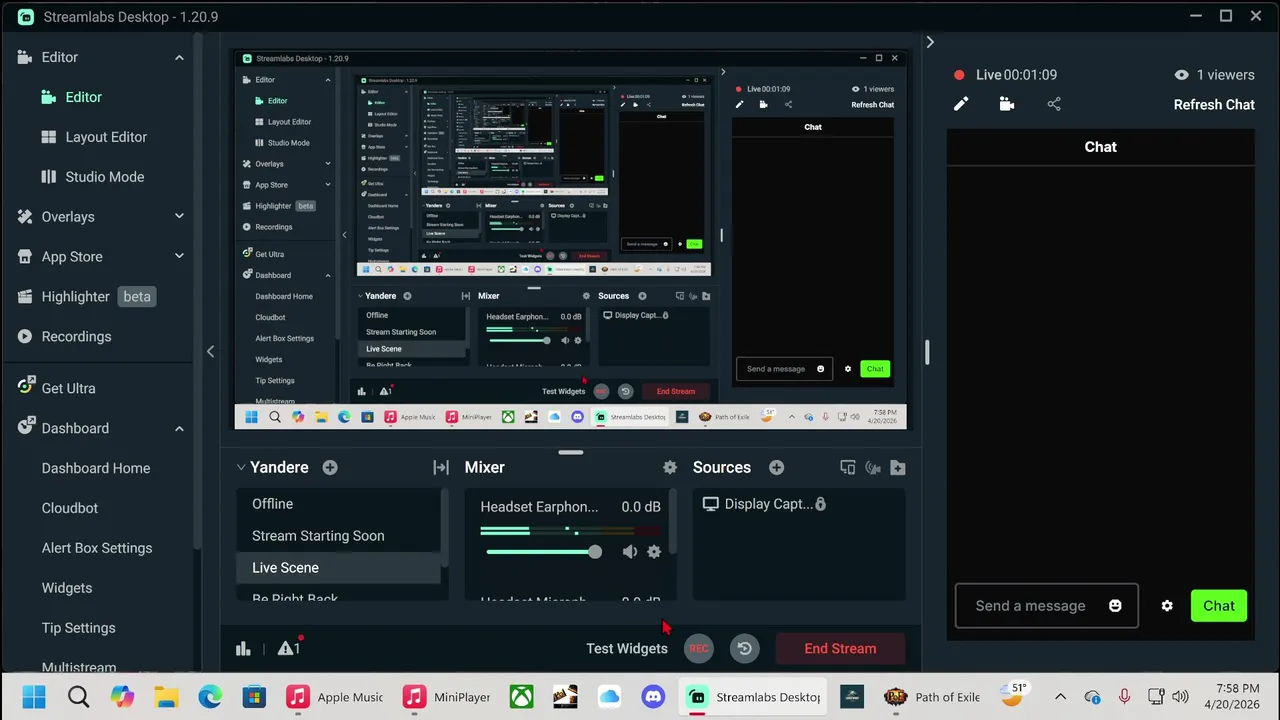Open Mixer advanced audio settings gear

coord(670,467)
